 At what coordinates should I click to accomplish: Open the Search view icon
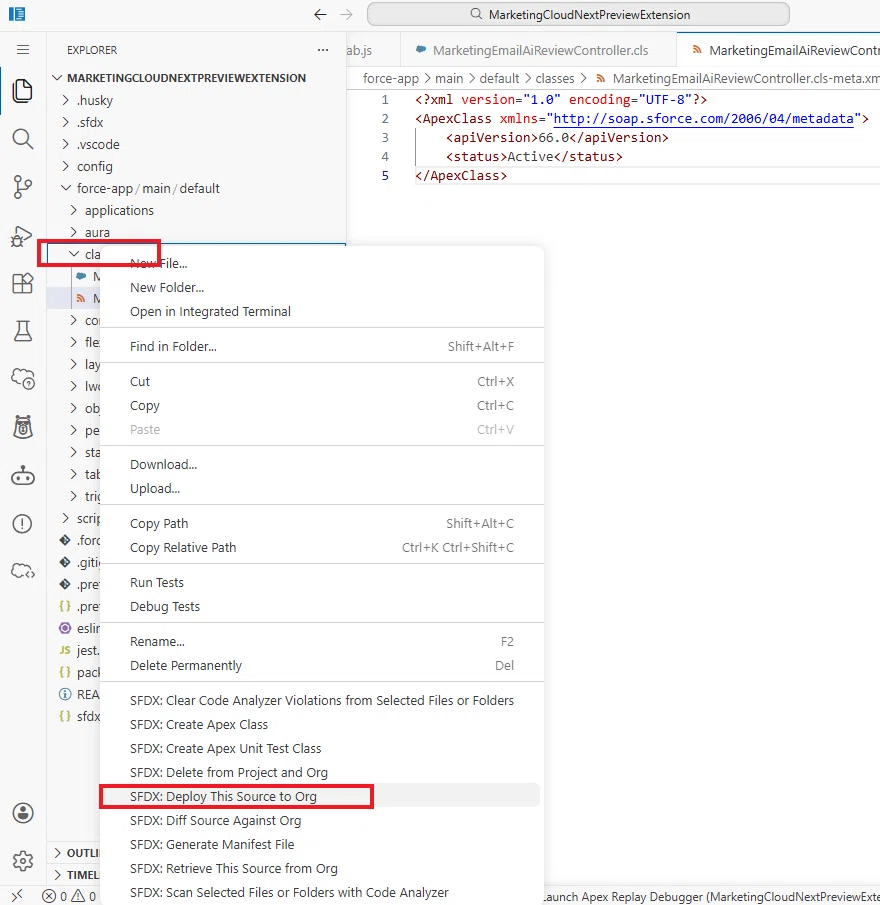pos(23,139)
